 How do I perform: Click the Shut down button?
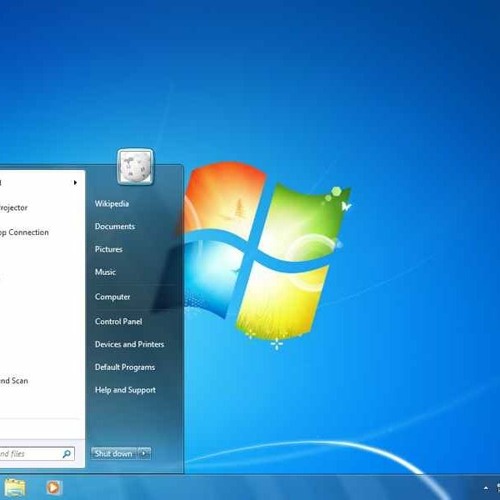114,453
